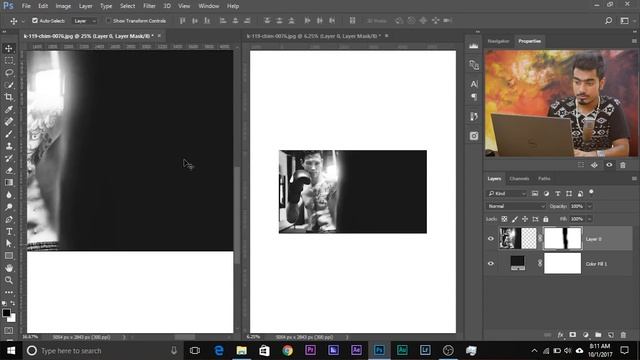640x360 pixels.
Task: Open the Layers panel flyout menu
Action: tap(634, 178)
